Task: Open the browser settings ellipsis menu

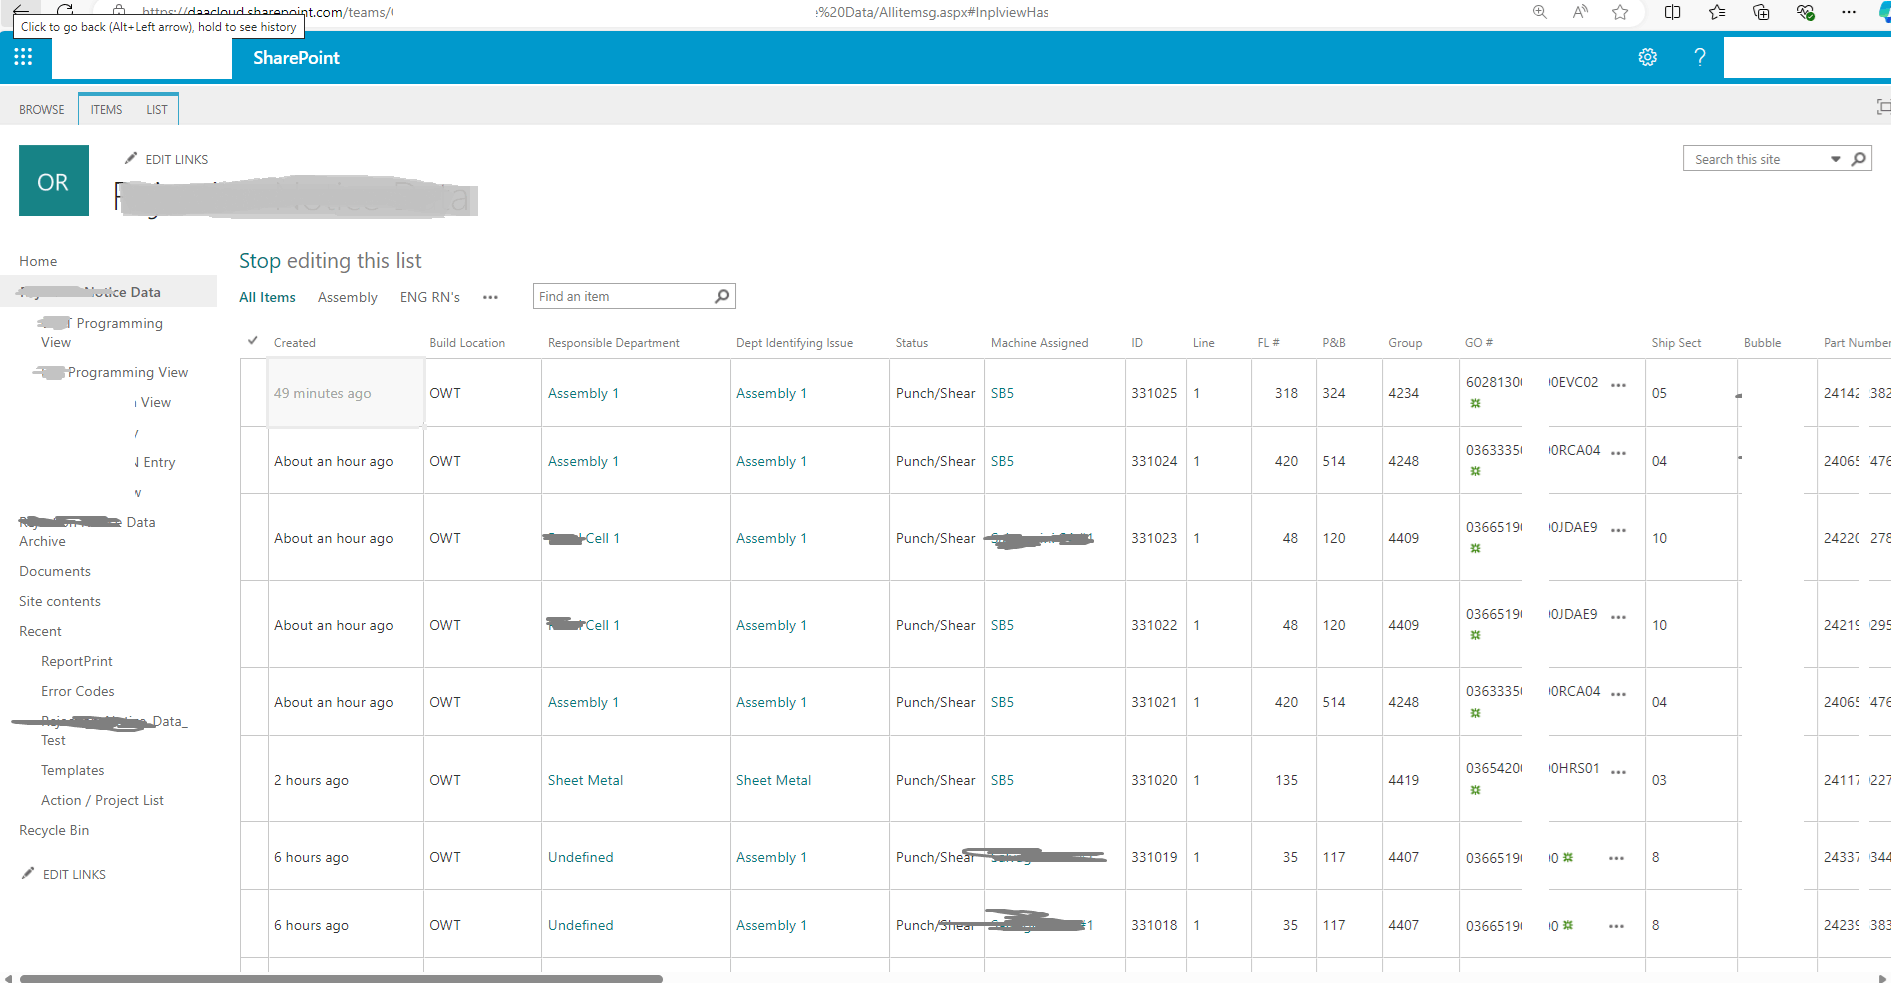Action: coord(1849,12)
